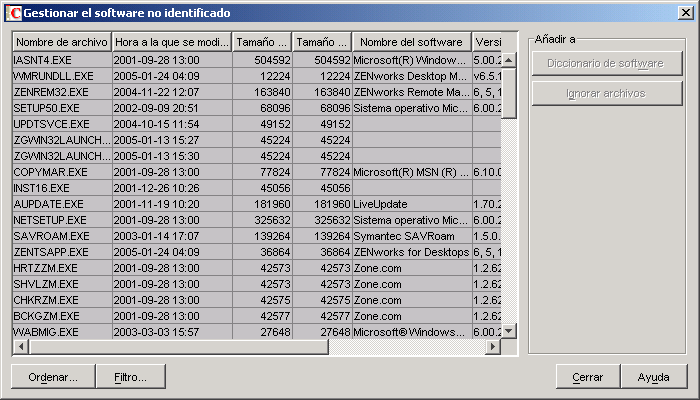This screenshot has height=400, width=700.
Task: Click the application icon in title bar
Action: coord(13,13)
